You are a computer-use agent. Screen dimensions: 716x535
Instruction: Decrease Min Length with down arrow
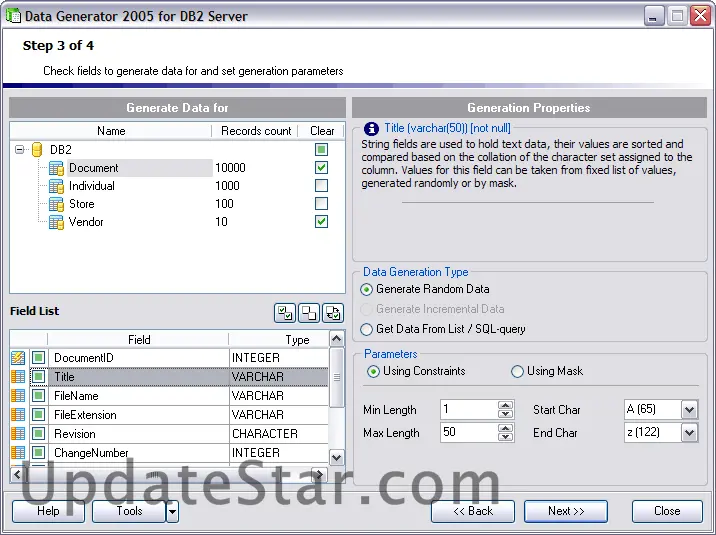tap(505, 414)
